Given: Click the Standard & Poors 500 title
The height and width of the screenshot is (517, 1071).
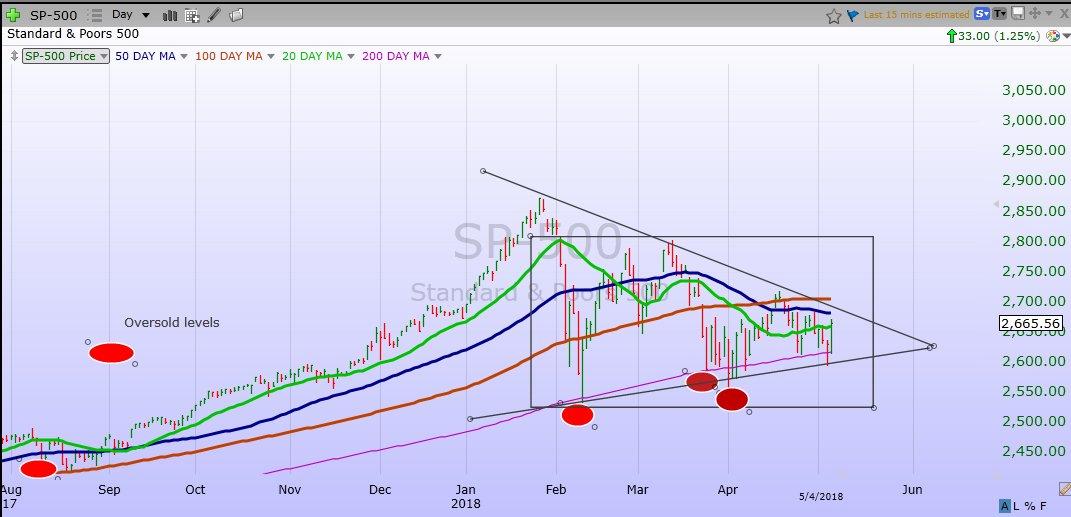Looking at the screenshot, I should pyautogui.click(x=72, y=33).
